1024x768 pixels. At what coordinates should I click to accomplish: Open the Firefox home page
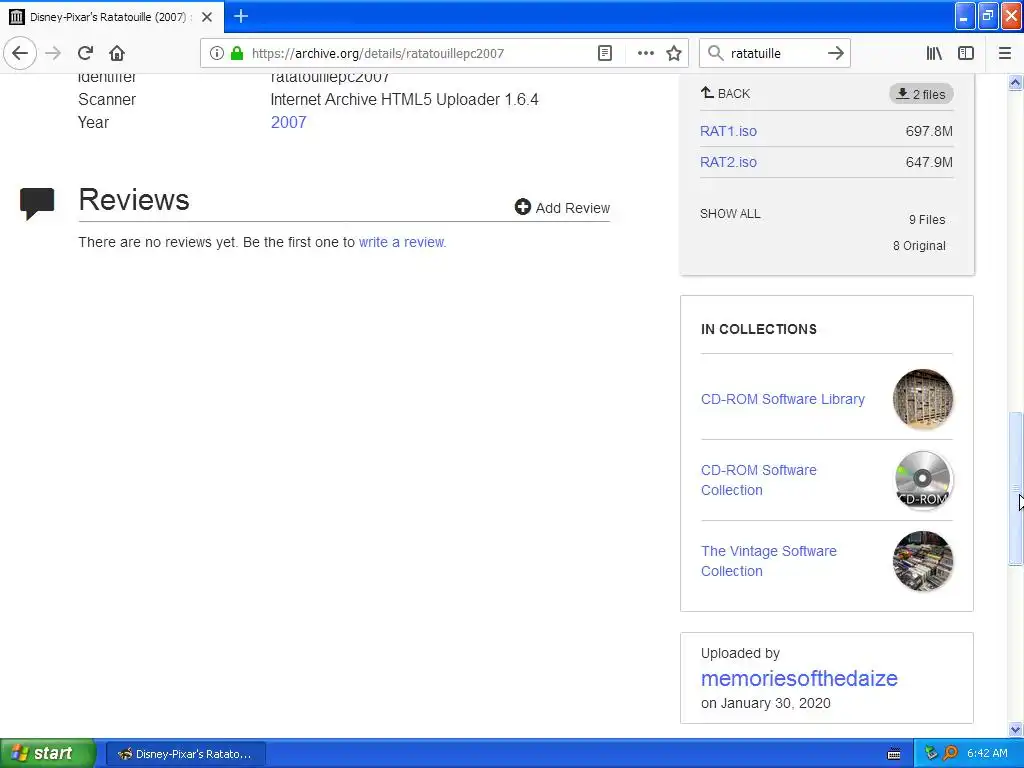point(117,54)
